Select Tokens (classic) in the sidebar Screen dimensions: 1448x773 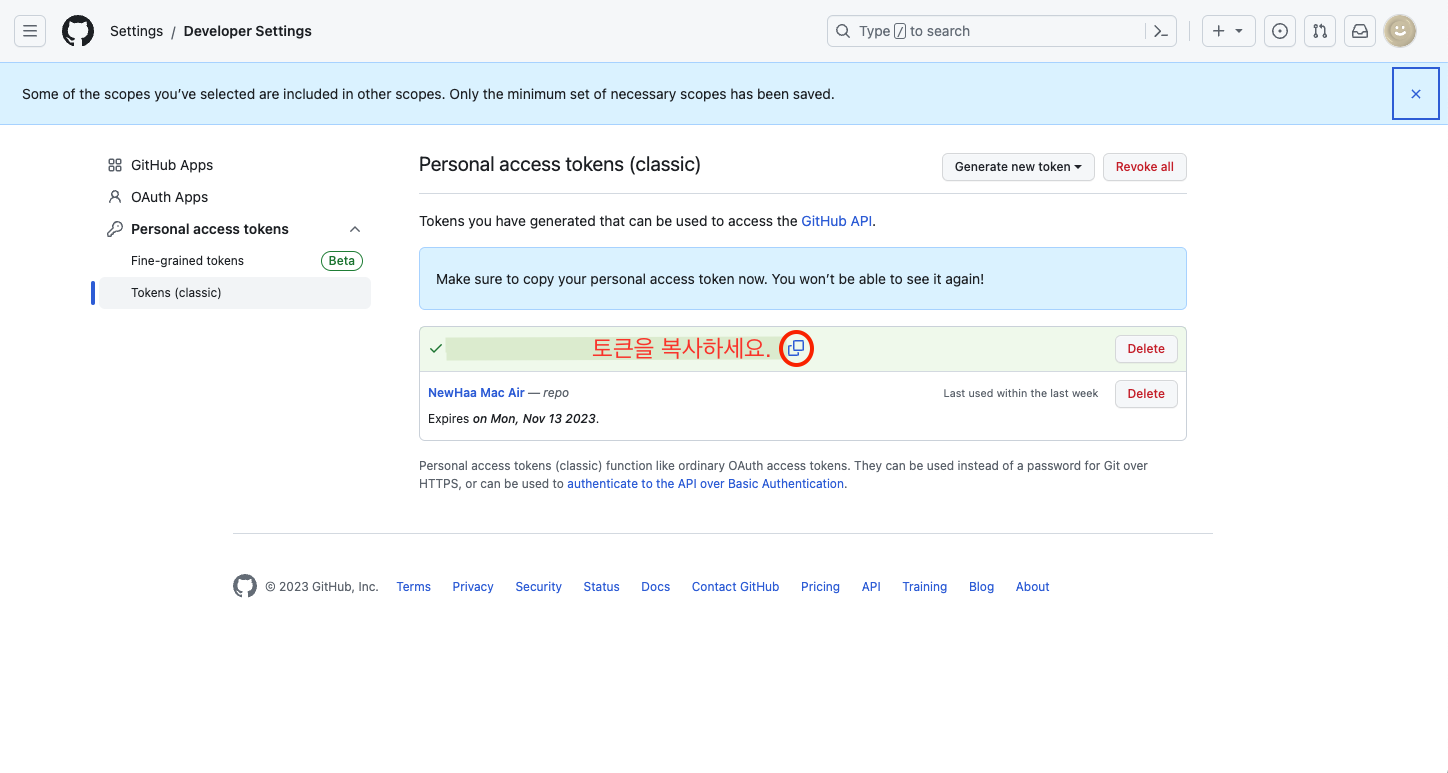click(235, 293)
